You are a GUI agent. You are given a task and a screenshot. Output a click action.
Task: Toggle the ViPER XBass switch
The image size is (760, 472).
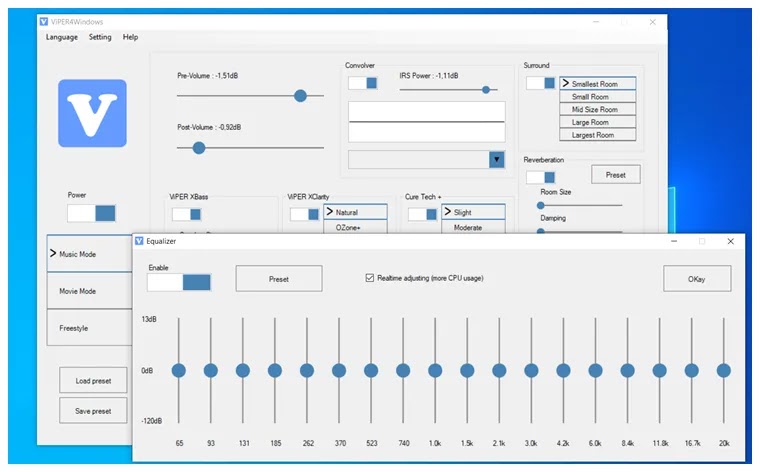coord(187,214)
